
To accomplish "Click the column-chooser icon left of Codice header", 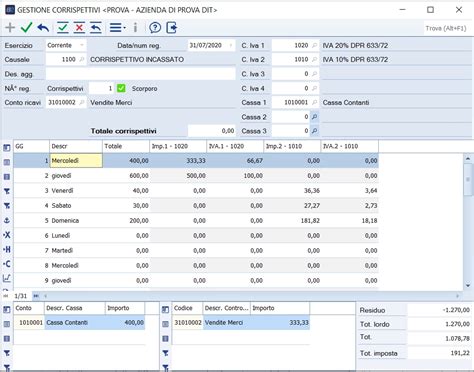I will point(165,310).
